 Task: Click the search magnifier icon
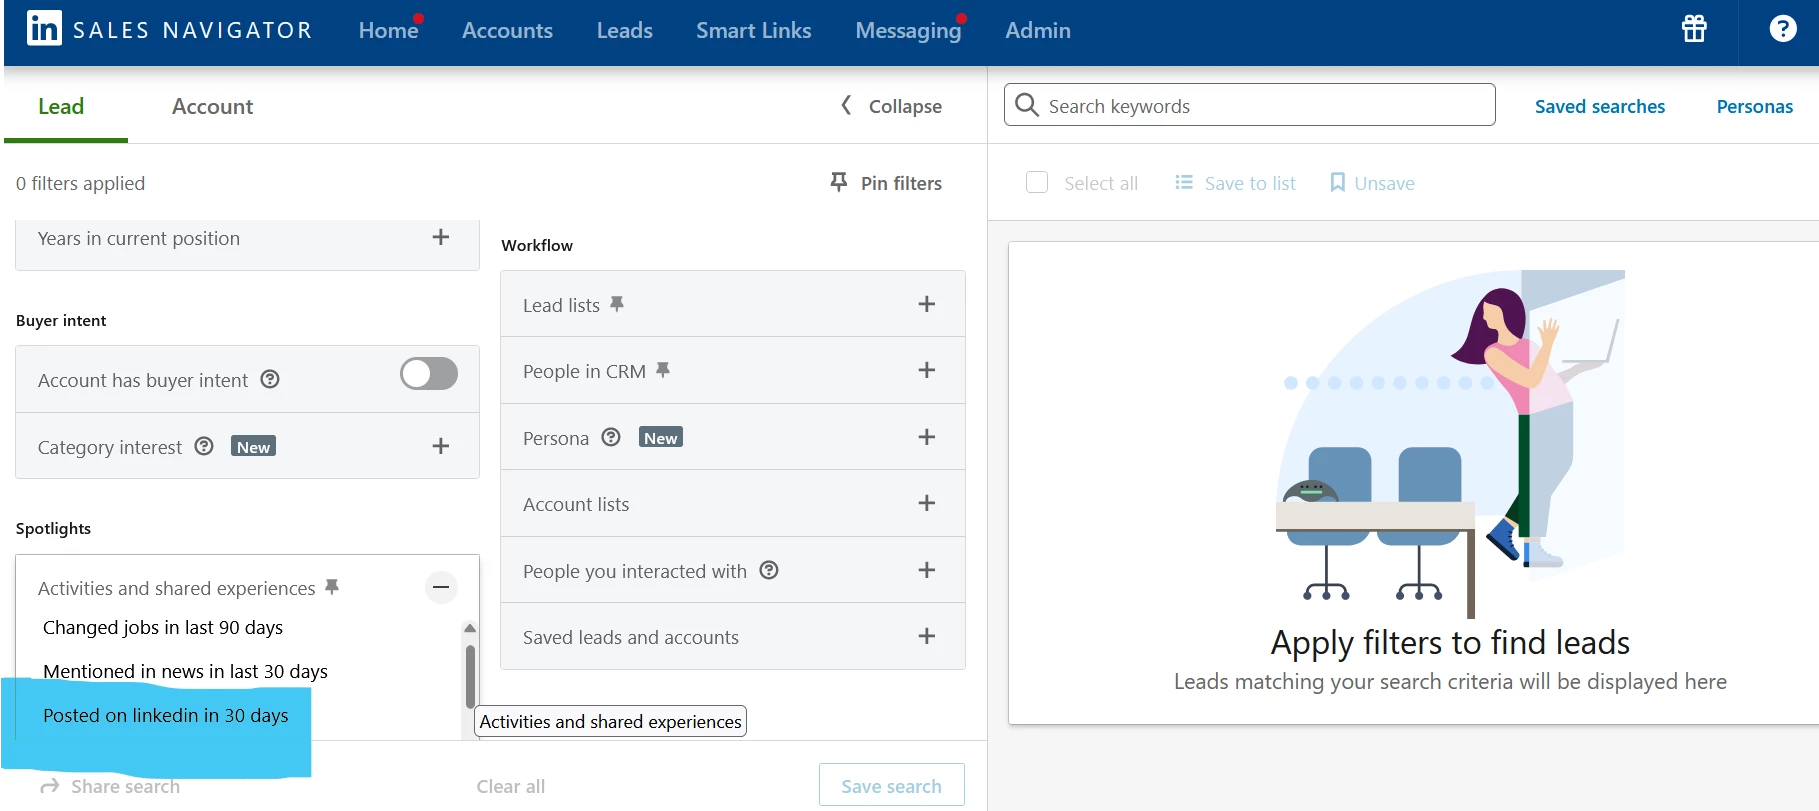(x=1026, y=105)
